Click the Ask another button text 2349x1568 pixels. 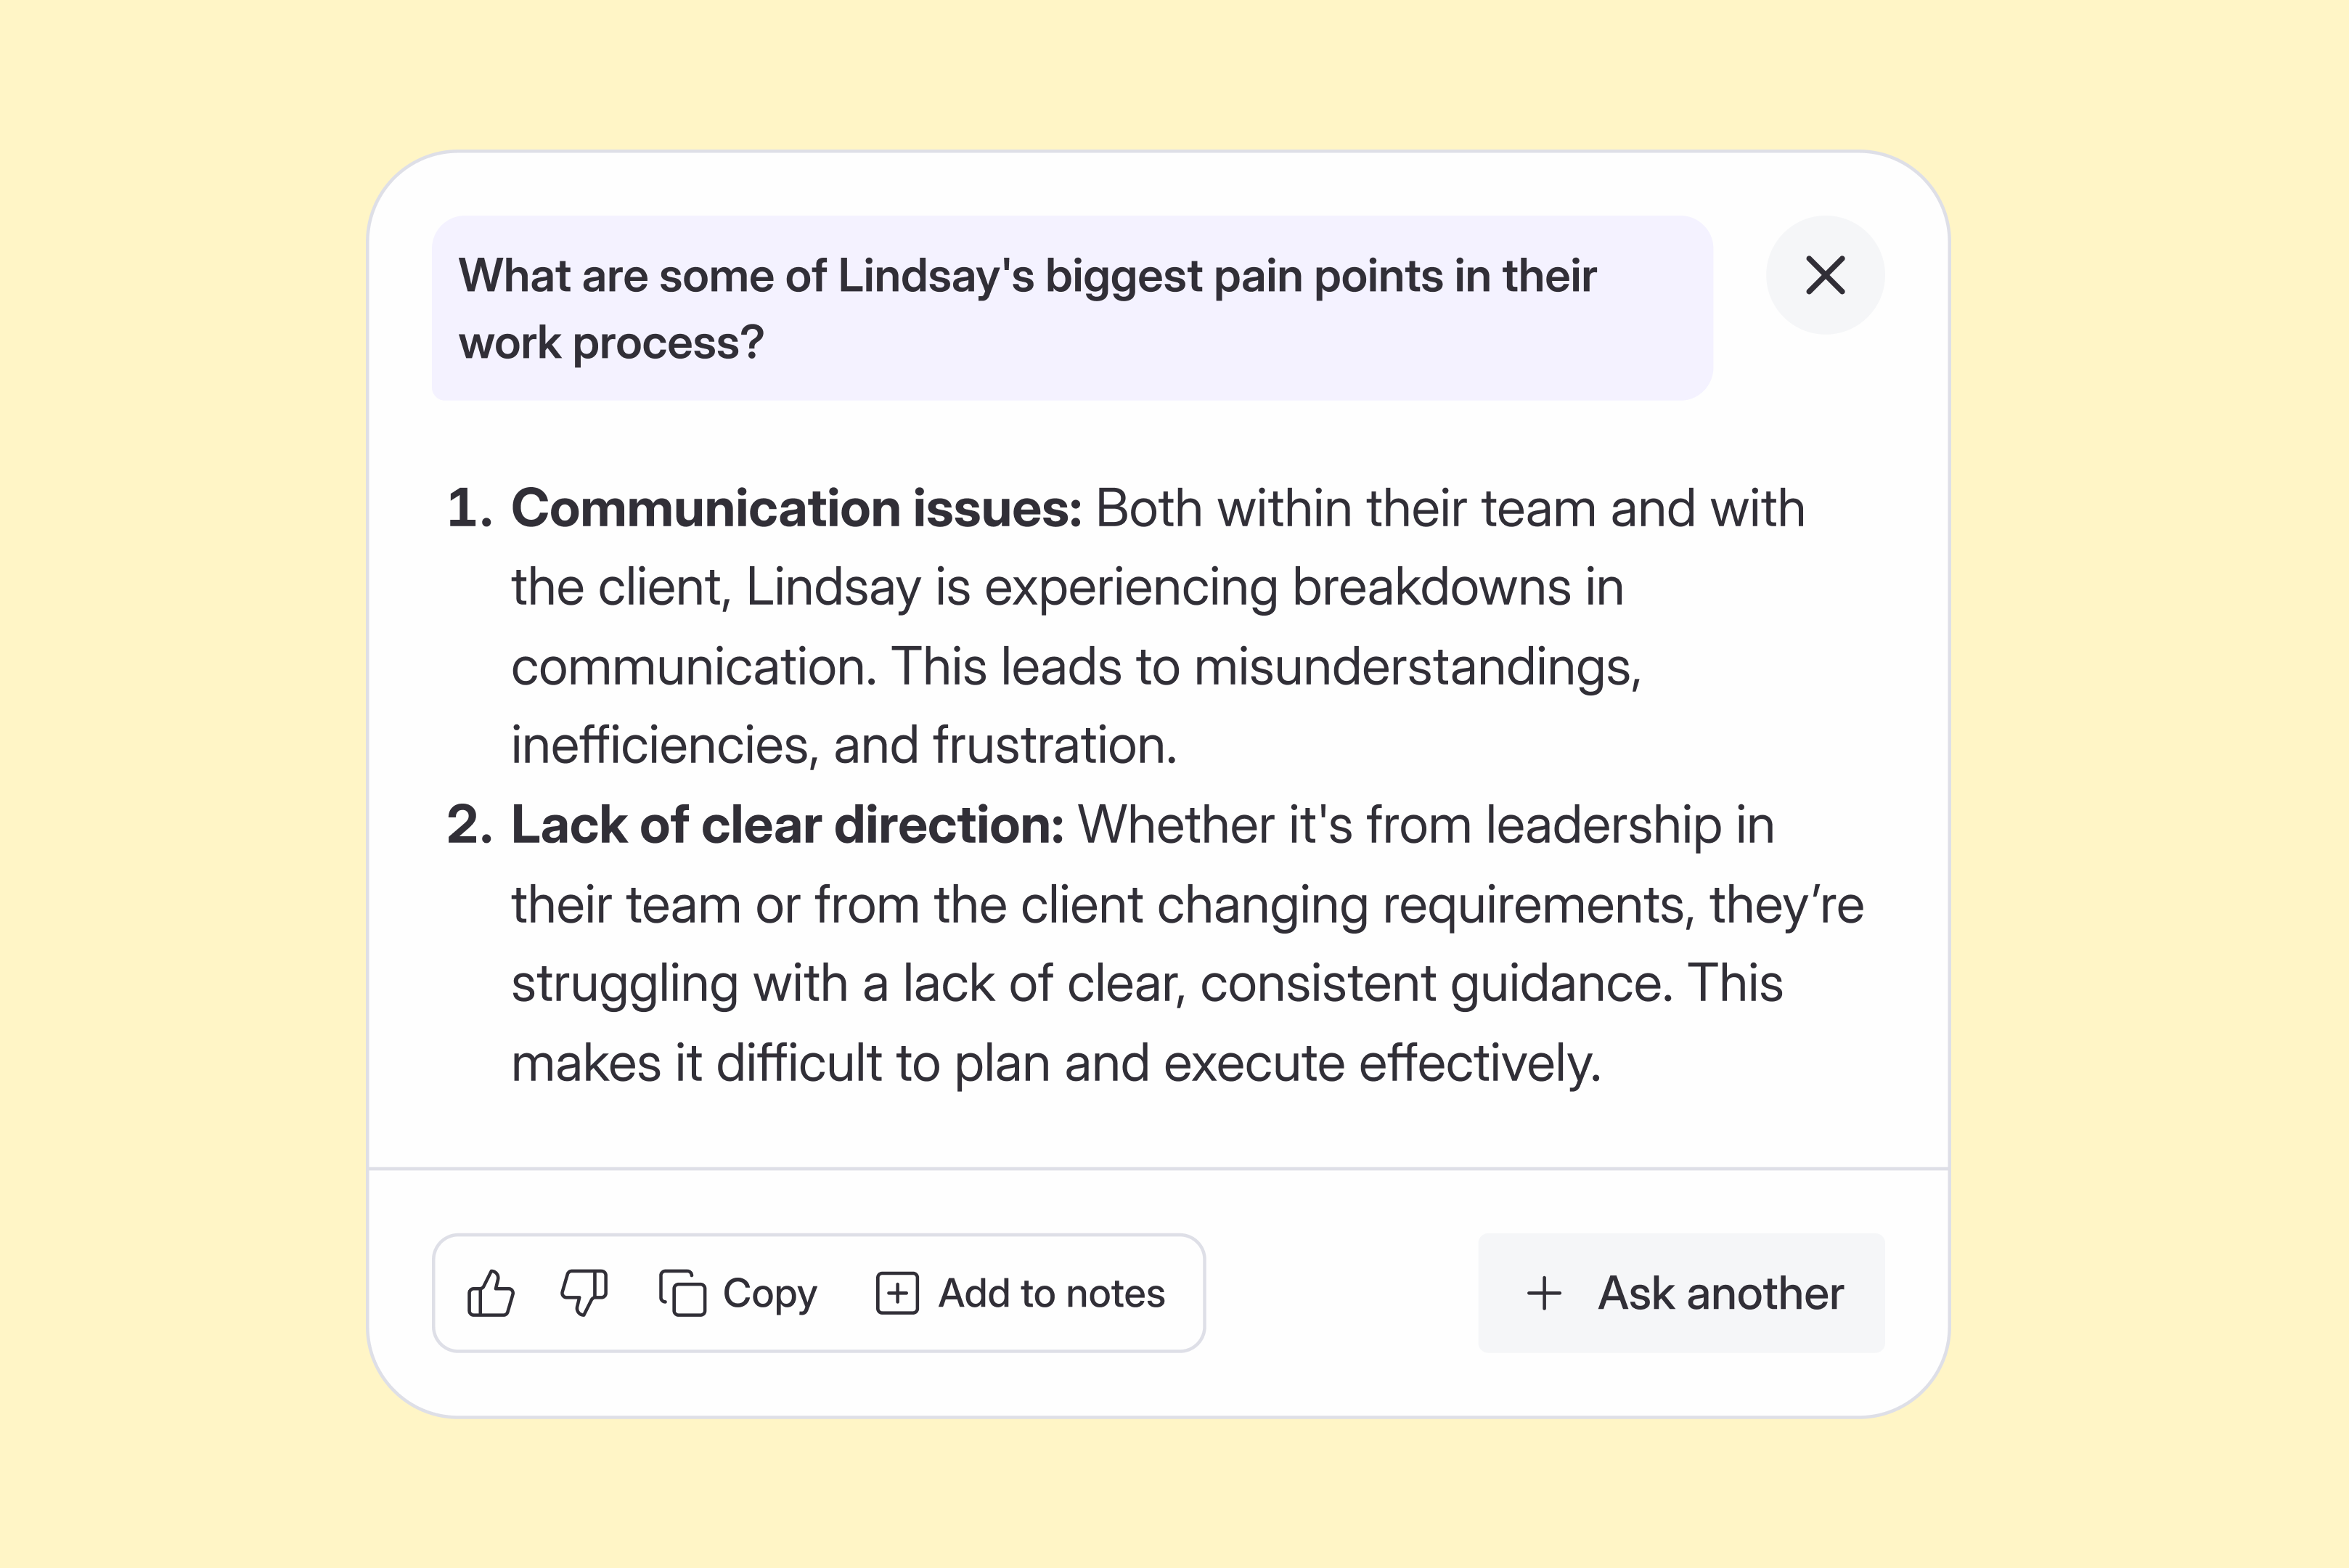[x=1720, y=1293]
